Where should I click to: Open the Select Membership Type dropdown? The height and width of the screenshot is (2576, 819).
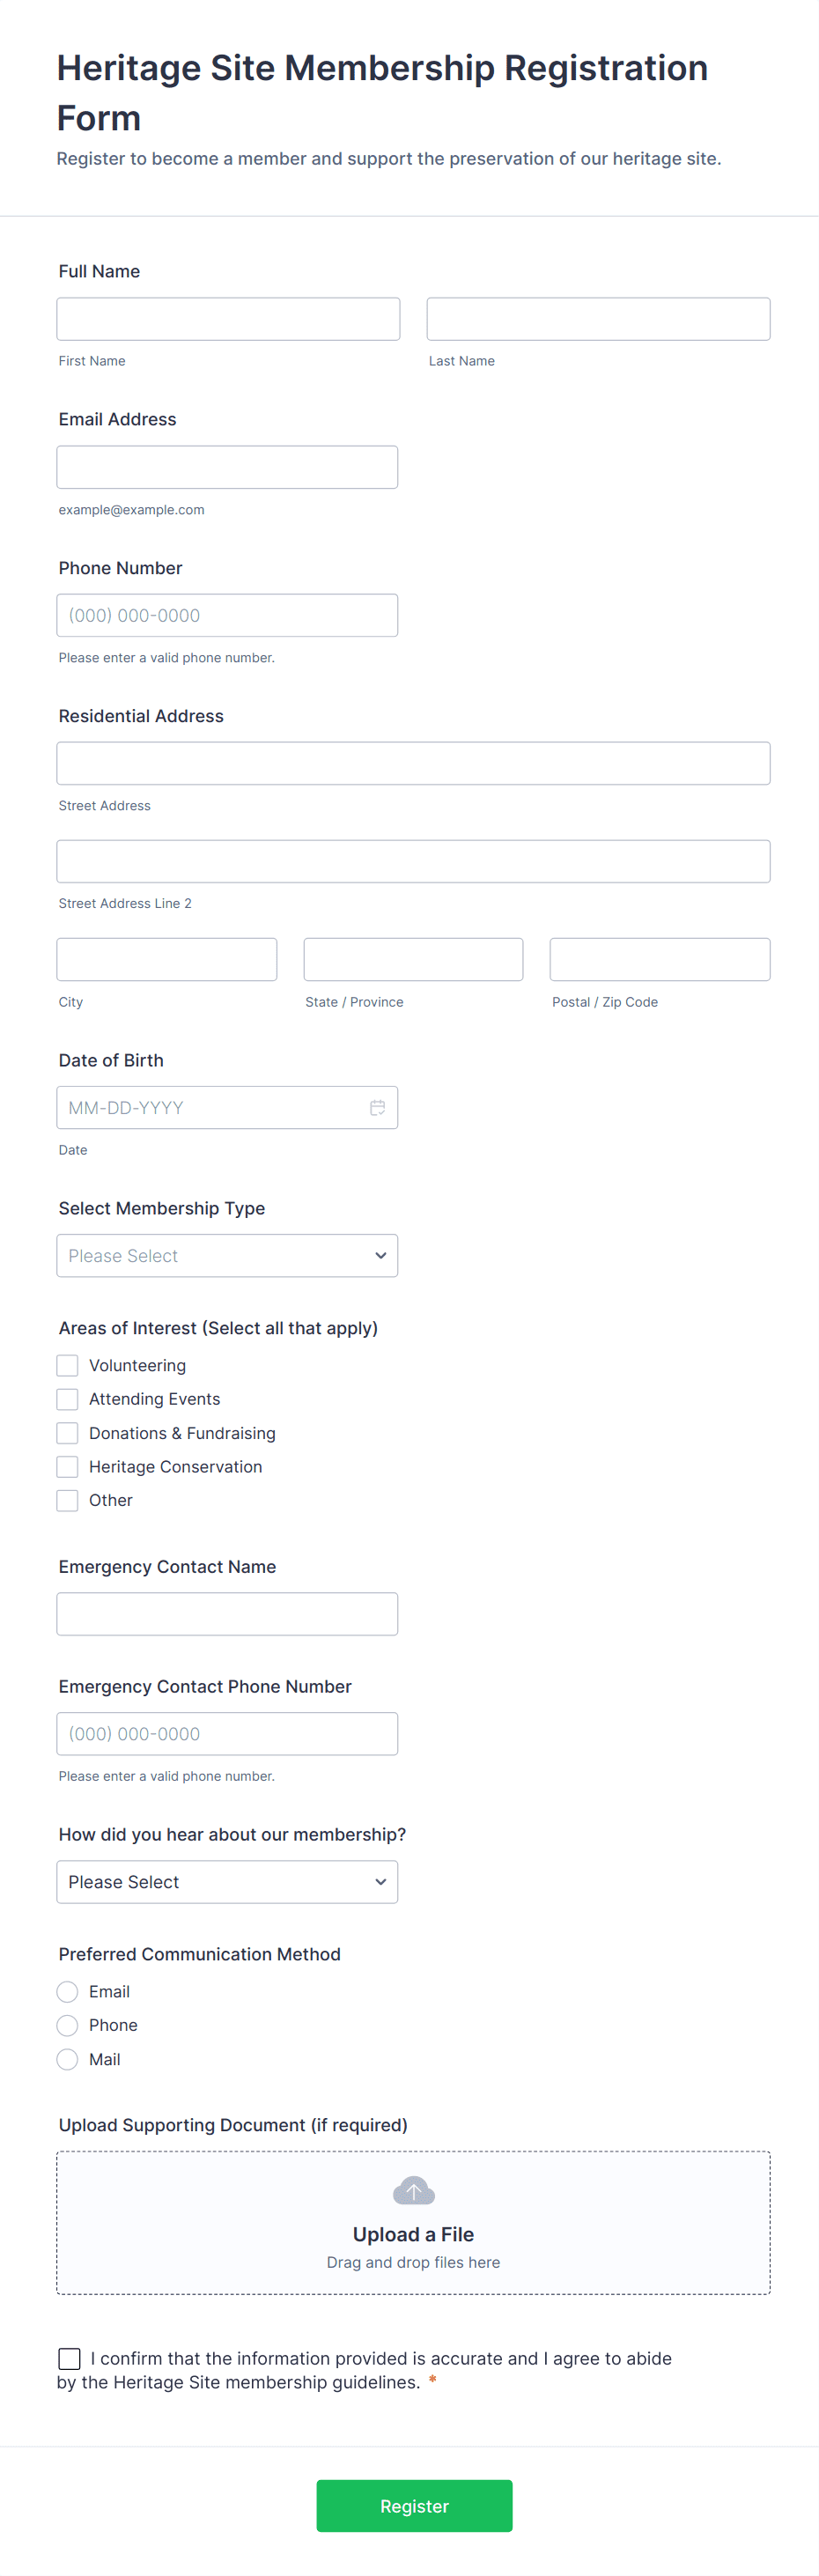click(227, 1255)
